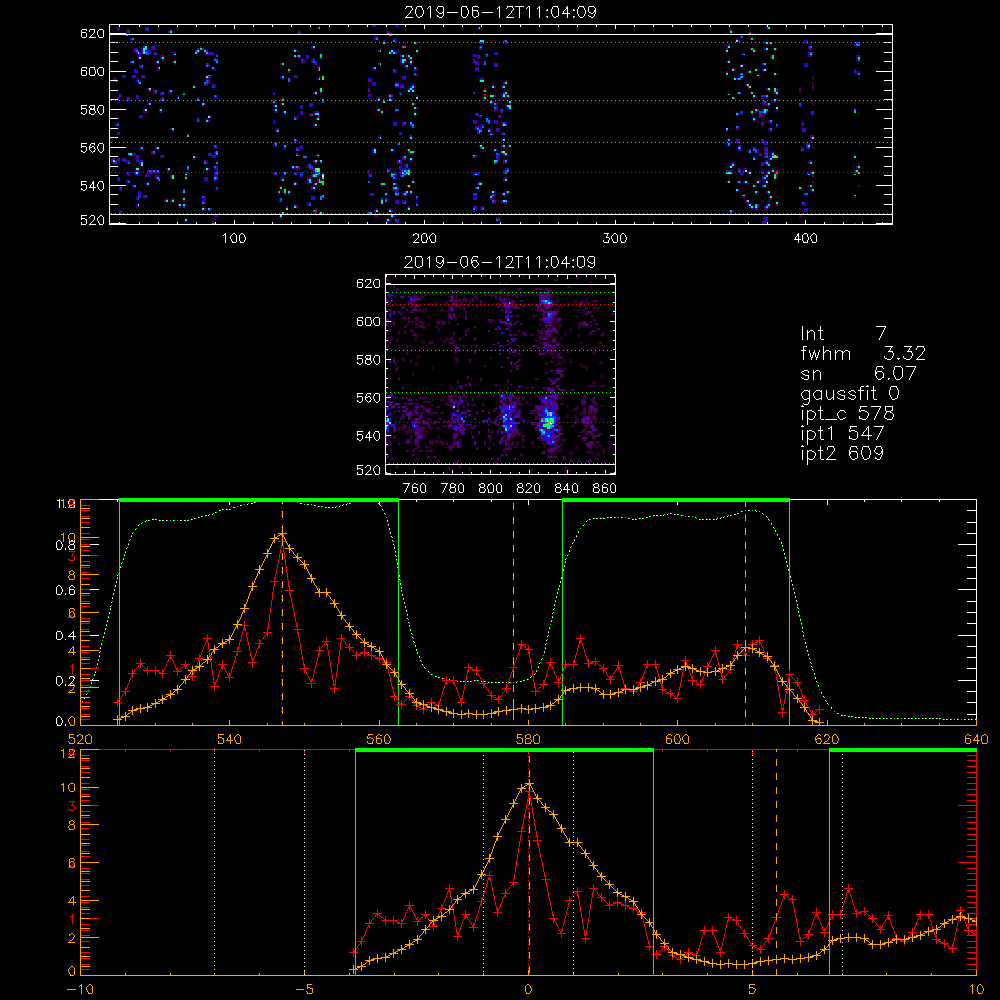Select the 'ipt1 547' readout line
The image size is (1000, 1000).
pyautogui.click(x=842, y=434)
